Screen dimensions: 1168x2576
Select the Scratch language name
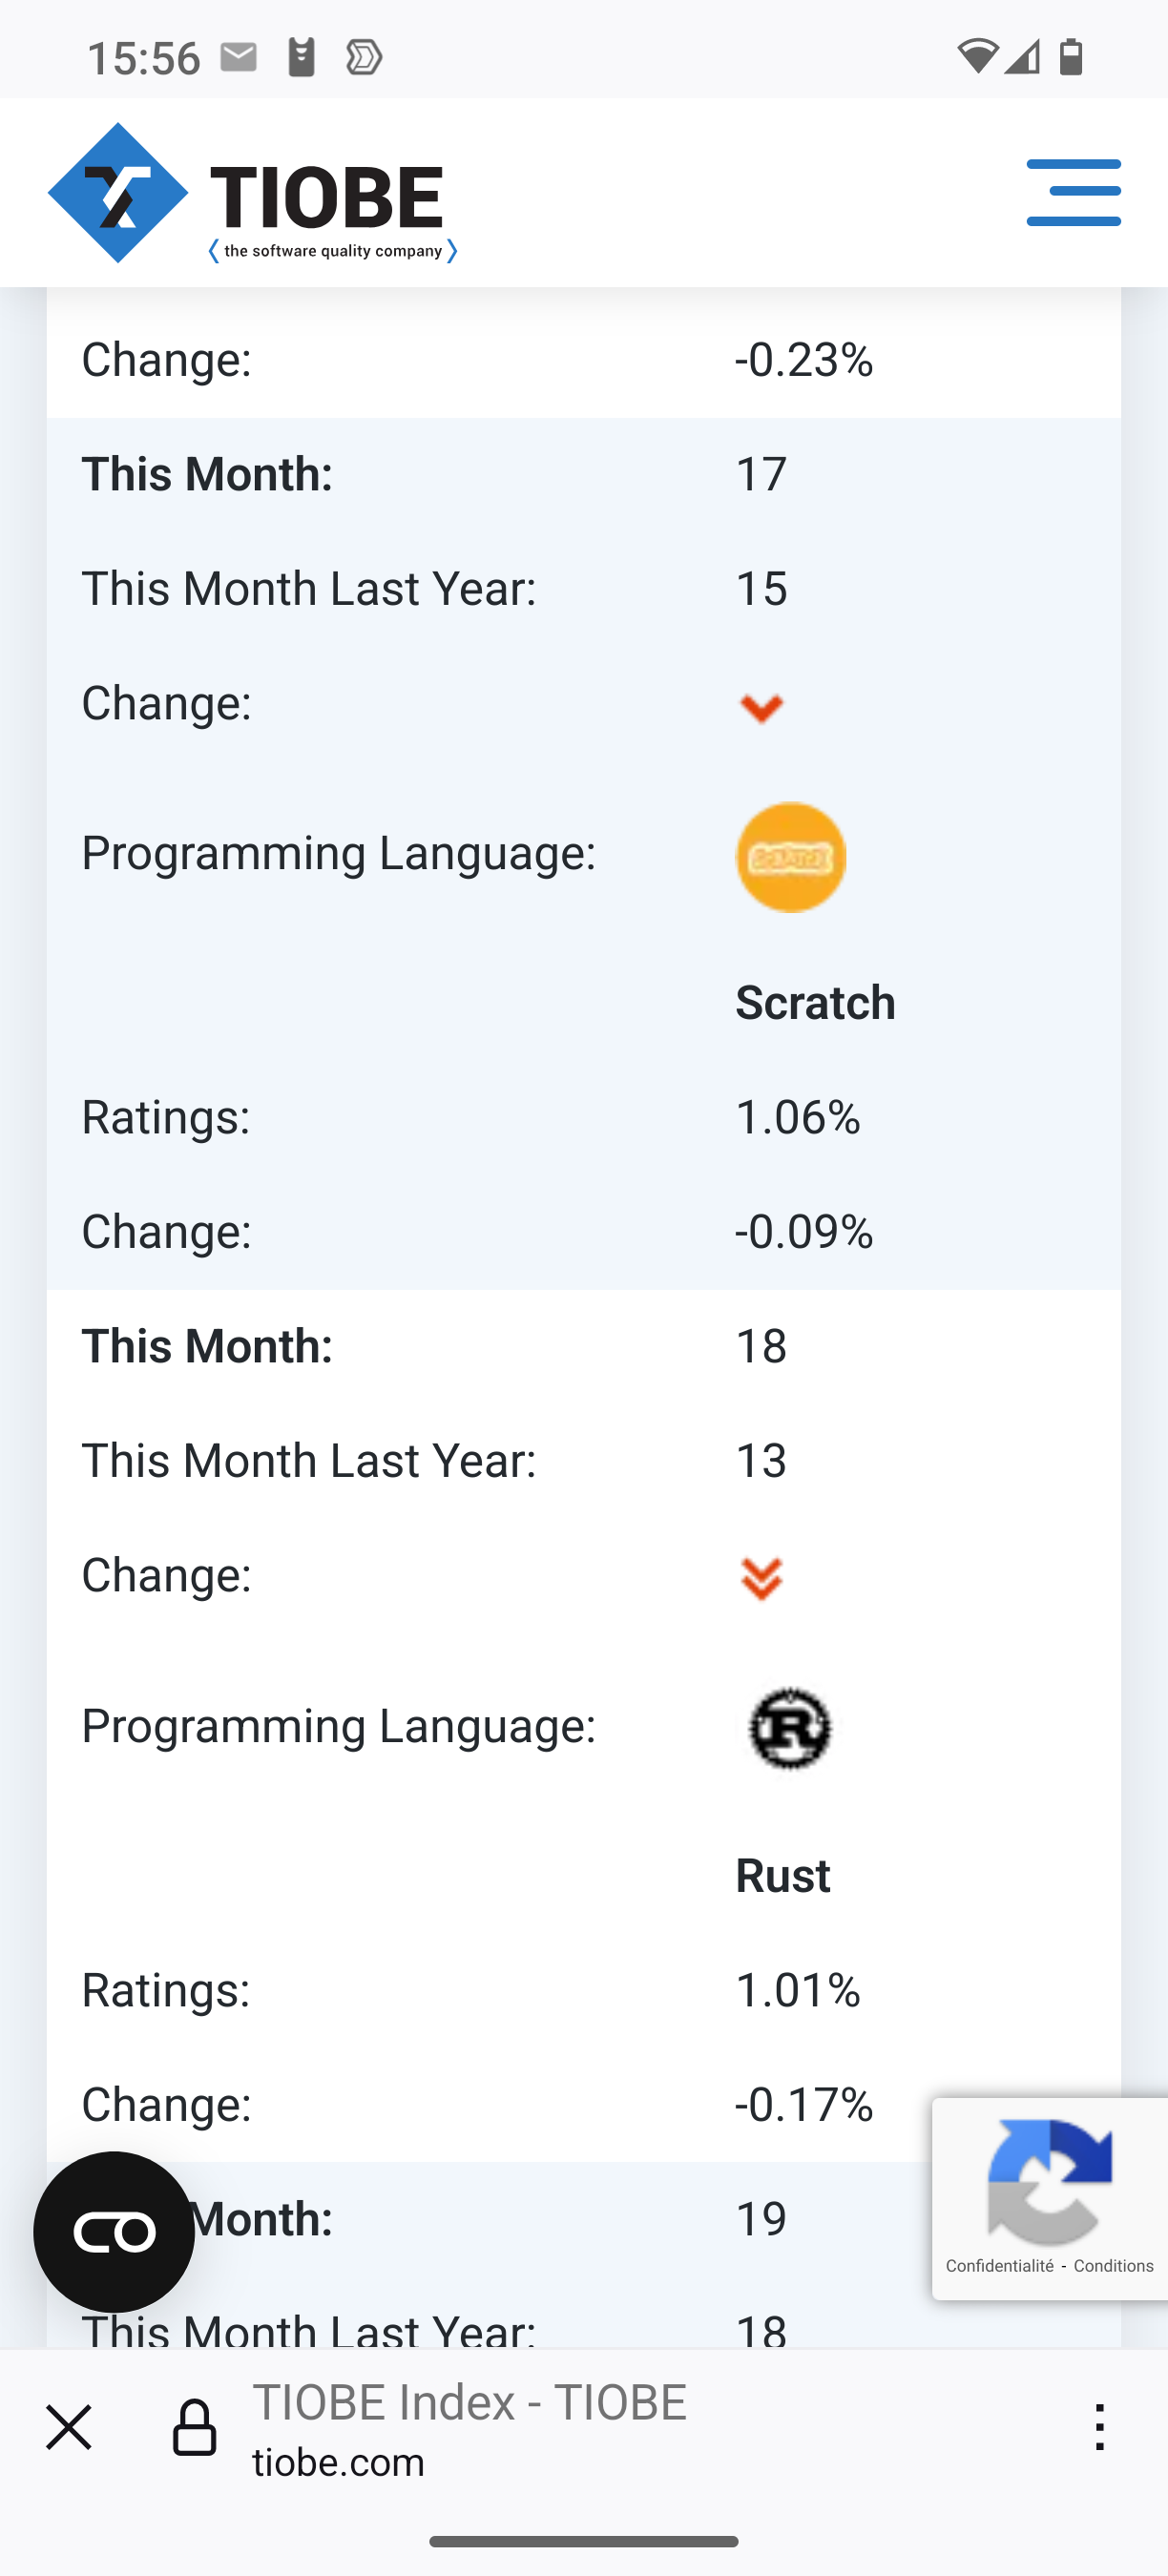pyautogui.click(x=815, y=1003)
